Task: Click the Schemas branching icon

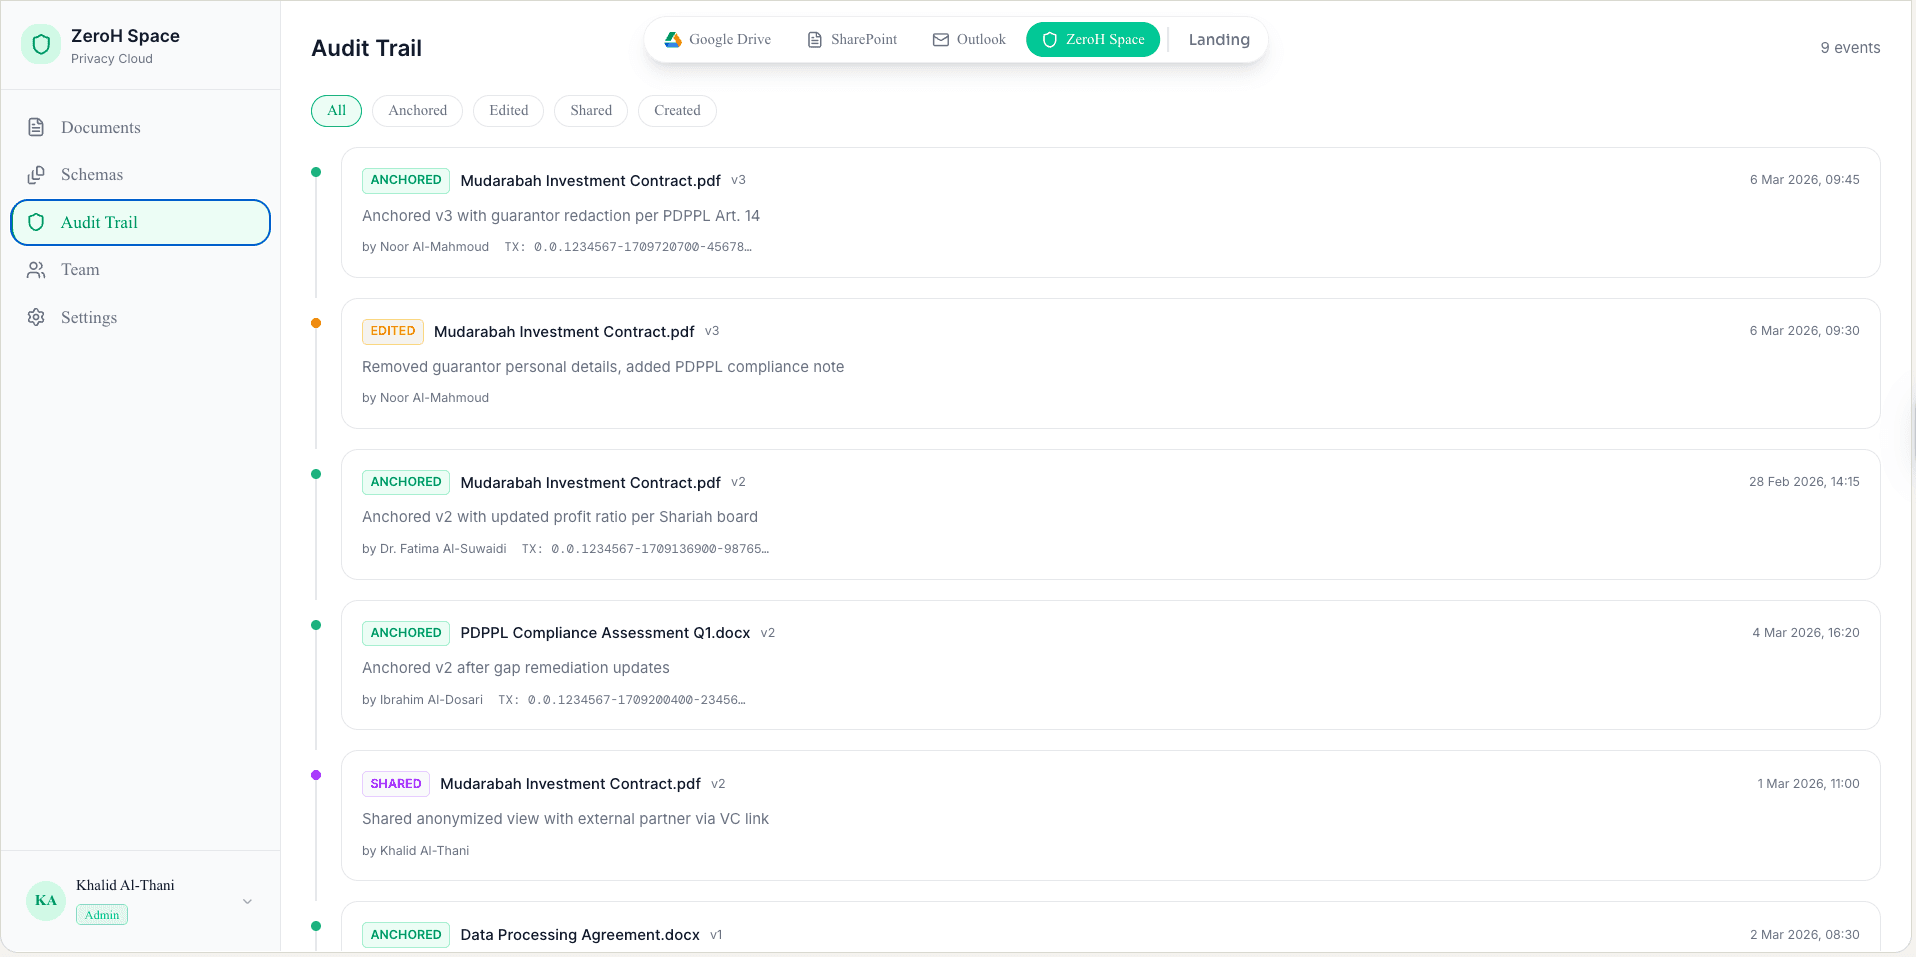Action: [x=36, y=174]
